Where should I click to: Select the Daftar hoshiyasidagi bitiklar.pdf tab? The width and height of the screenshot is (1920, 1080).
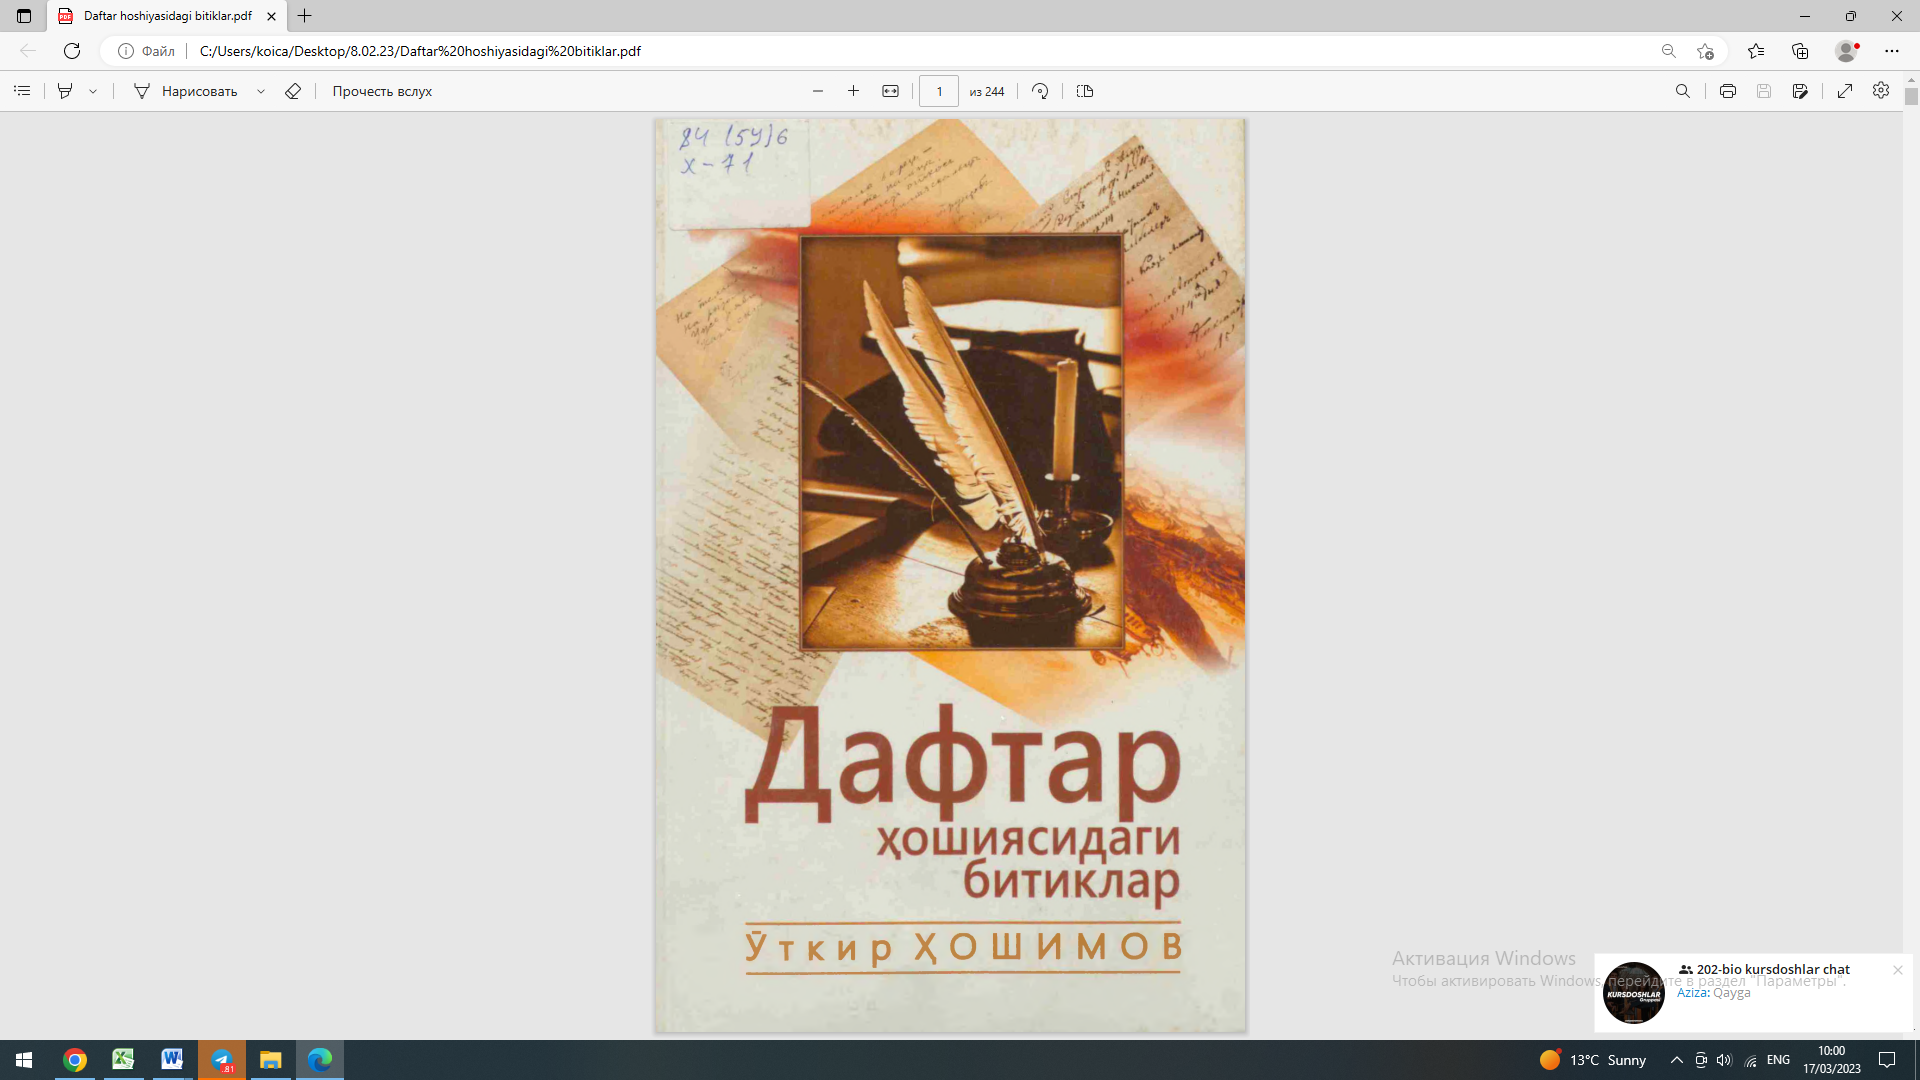167,16
